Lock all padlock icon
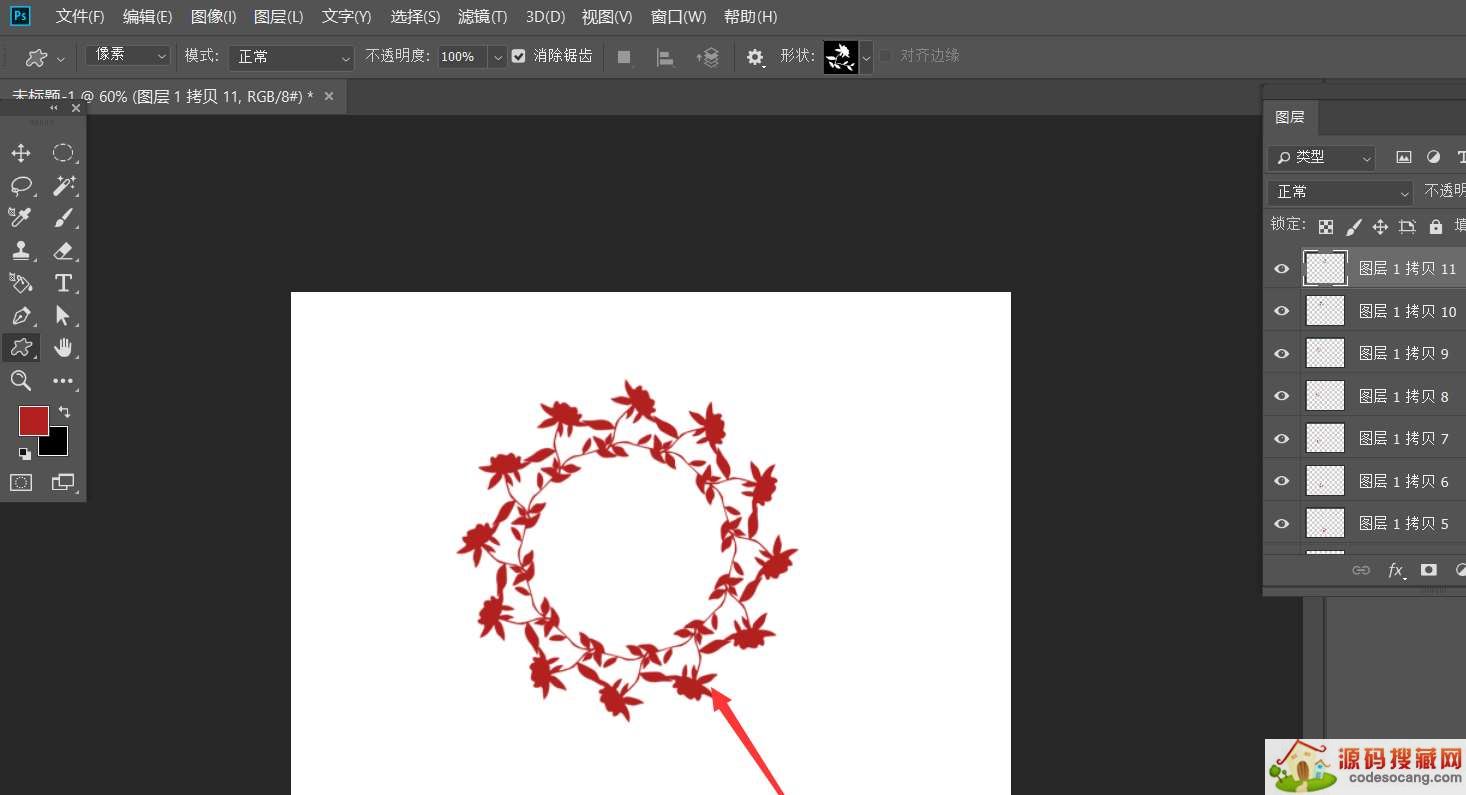Screen dimensions: 1466x795 [x=1436, y=227]
